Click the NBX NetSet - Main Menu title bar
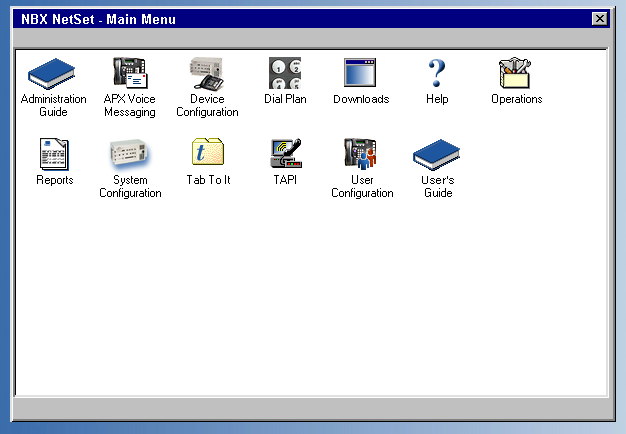This screenshot has width=626, height=434. tap(300, 19)
